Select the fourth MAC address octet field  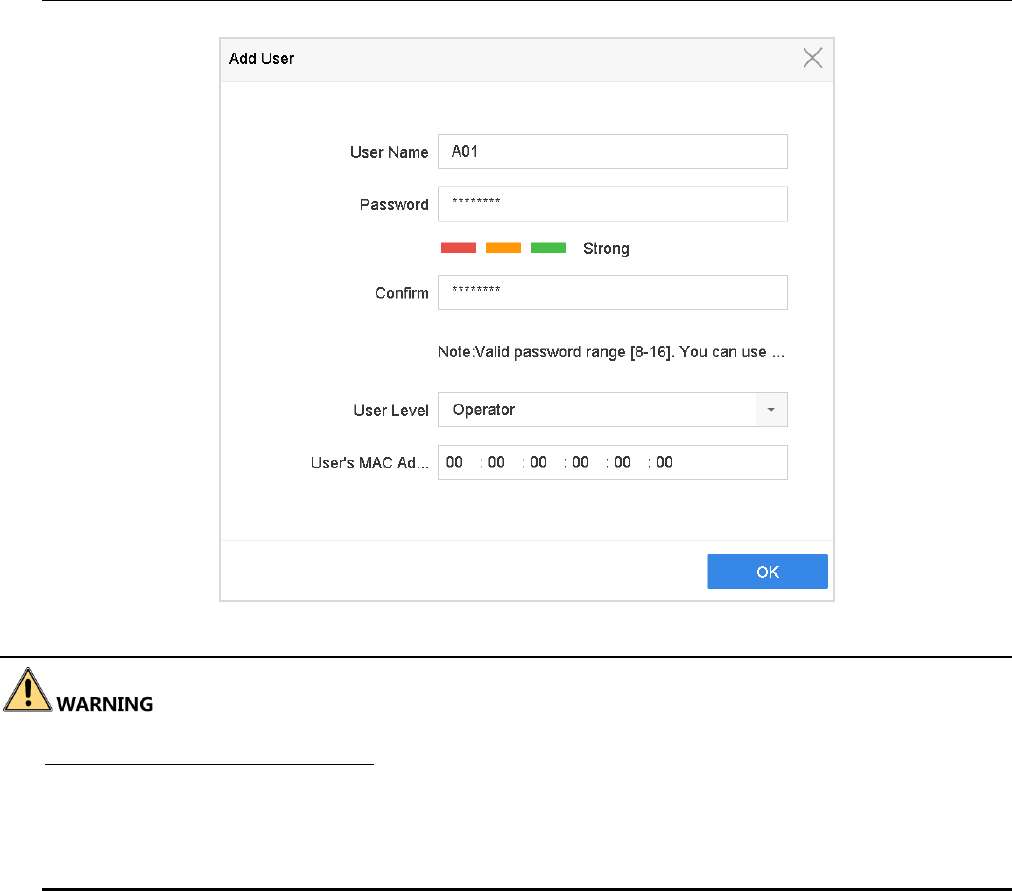point(581,463)
